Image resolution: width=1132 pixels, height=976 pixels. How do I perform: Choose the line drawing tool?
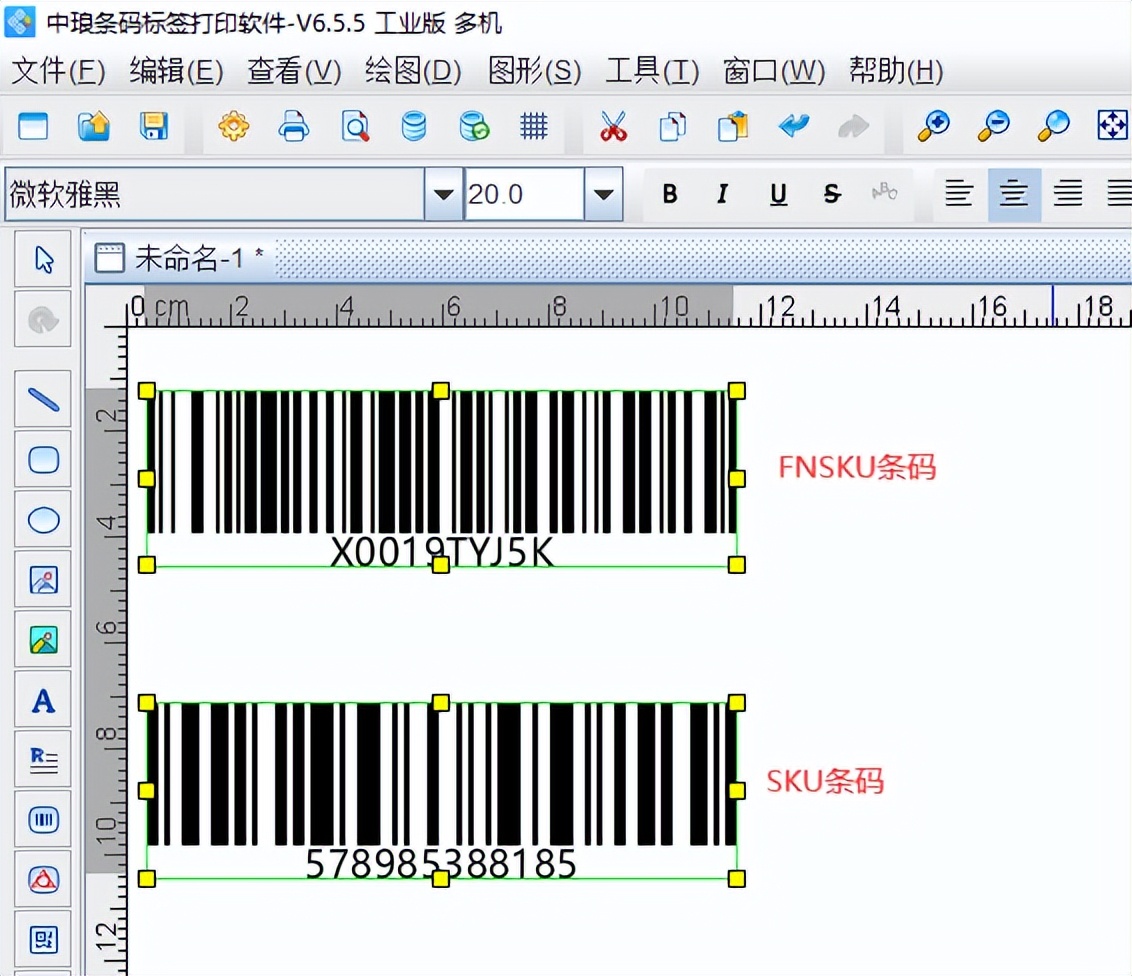pos(42,399)
